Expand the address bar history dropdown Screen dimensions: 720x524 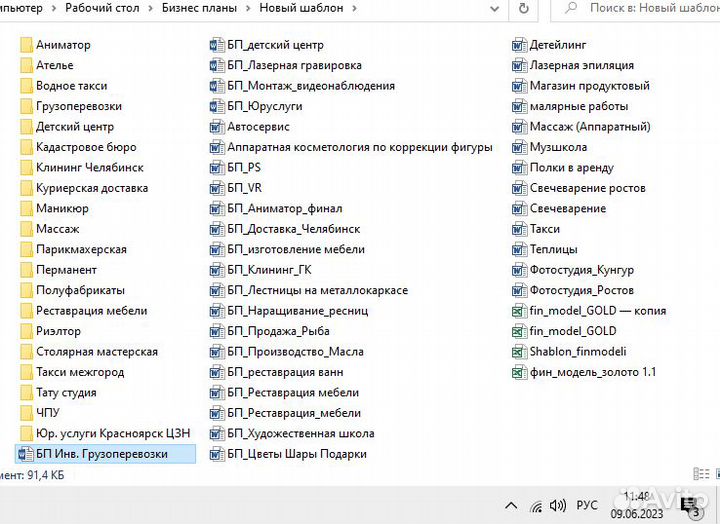click(x=492, y=8)
